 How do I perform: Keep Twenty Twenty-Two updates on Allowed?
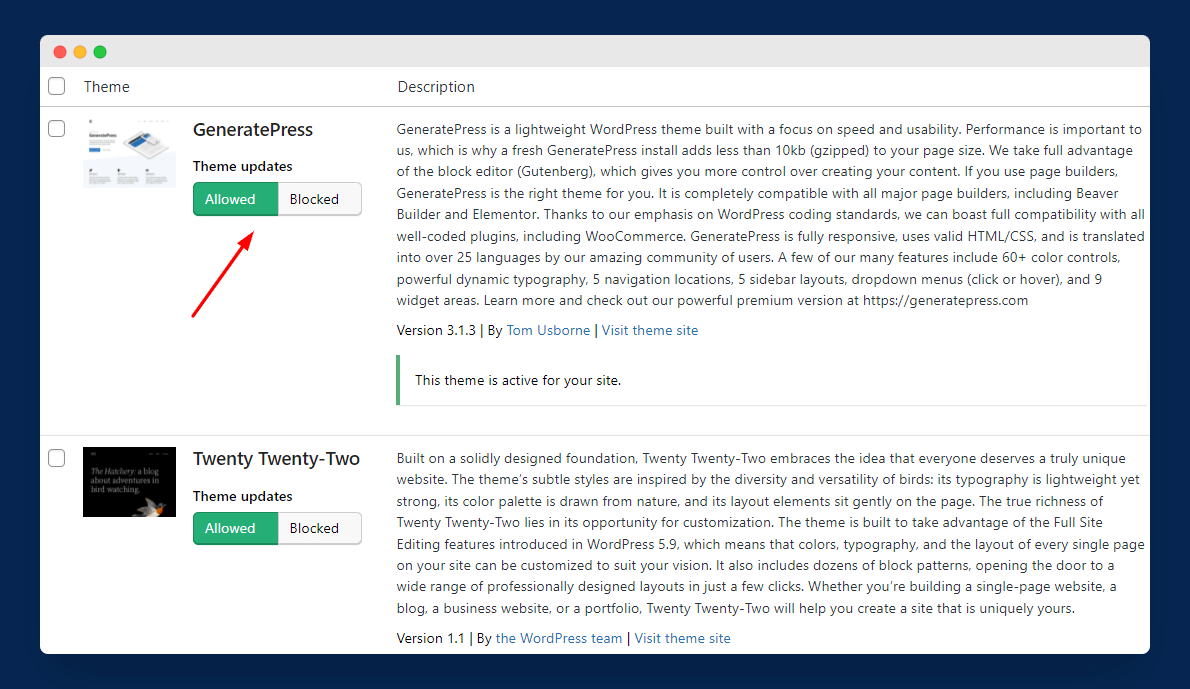point(235,528)
